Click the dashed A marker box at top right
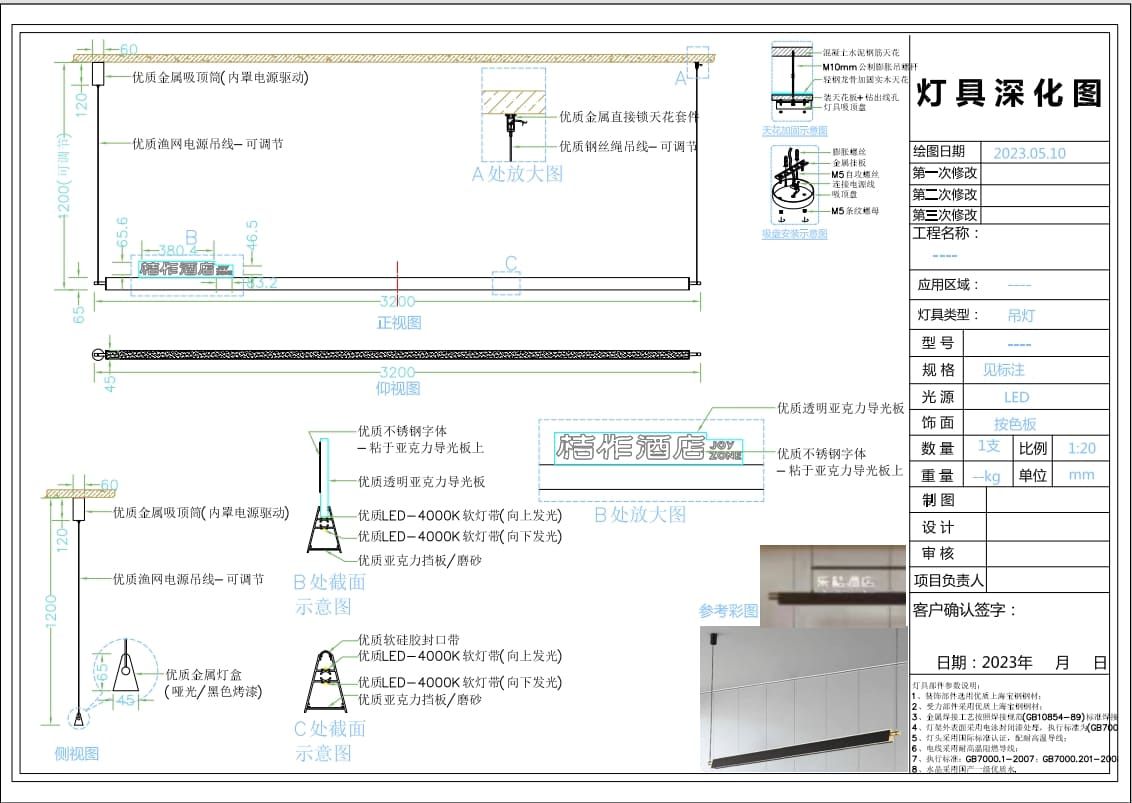Screen dimensions: 1132x803 point(698,61)
